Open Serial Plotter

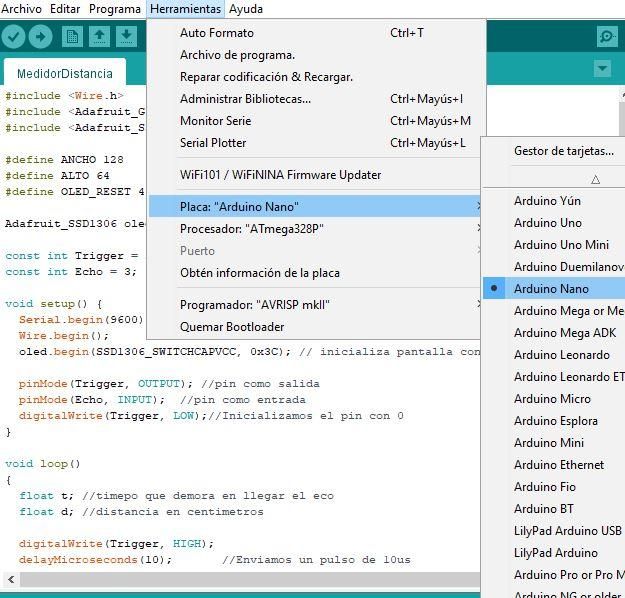click(x=314, y=143)
